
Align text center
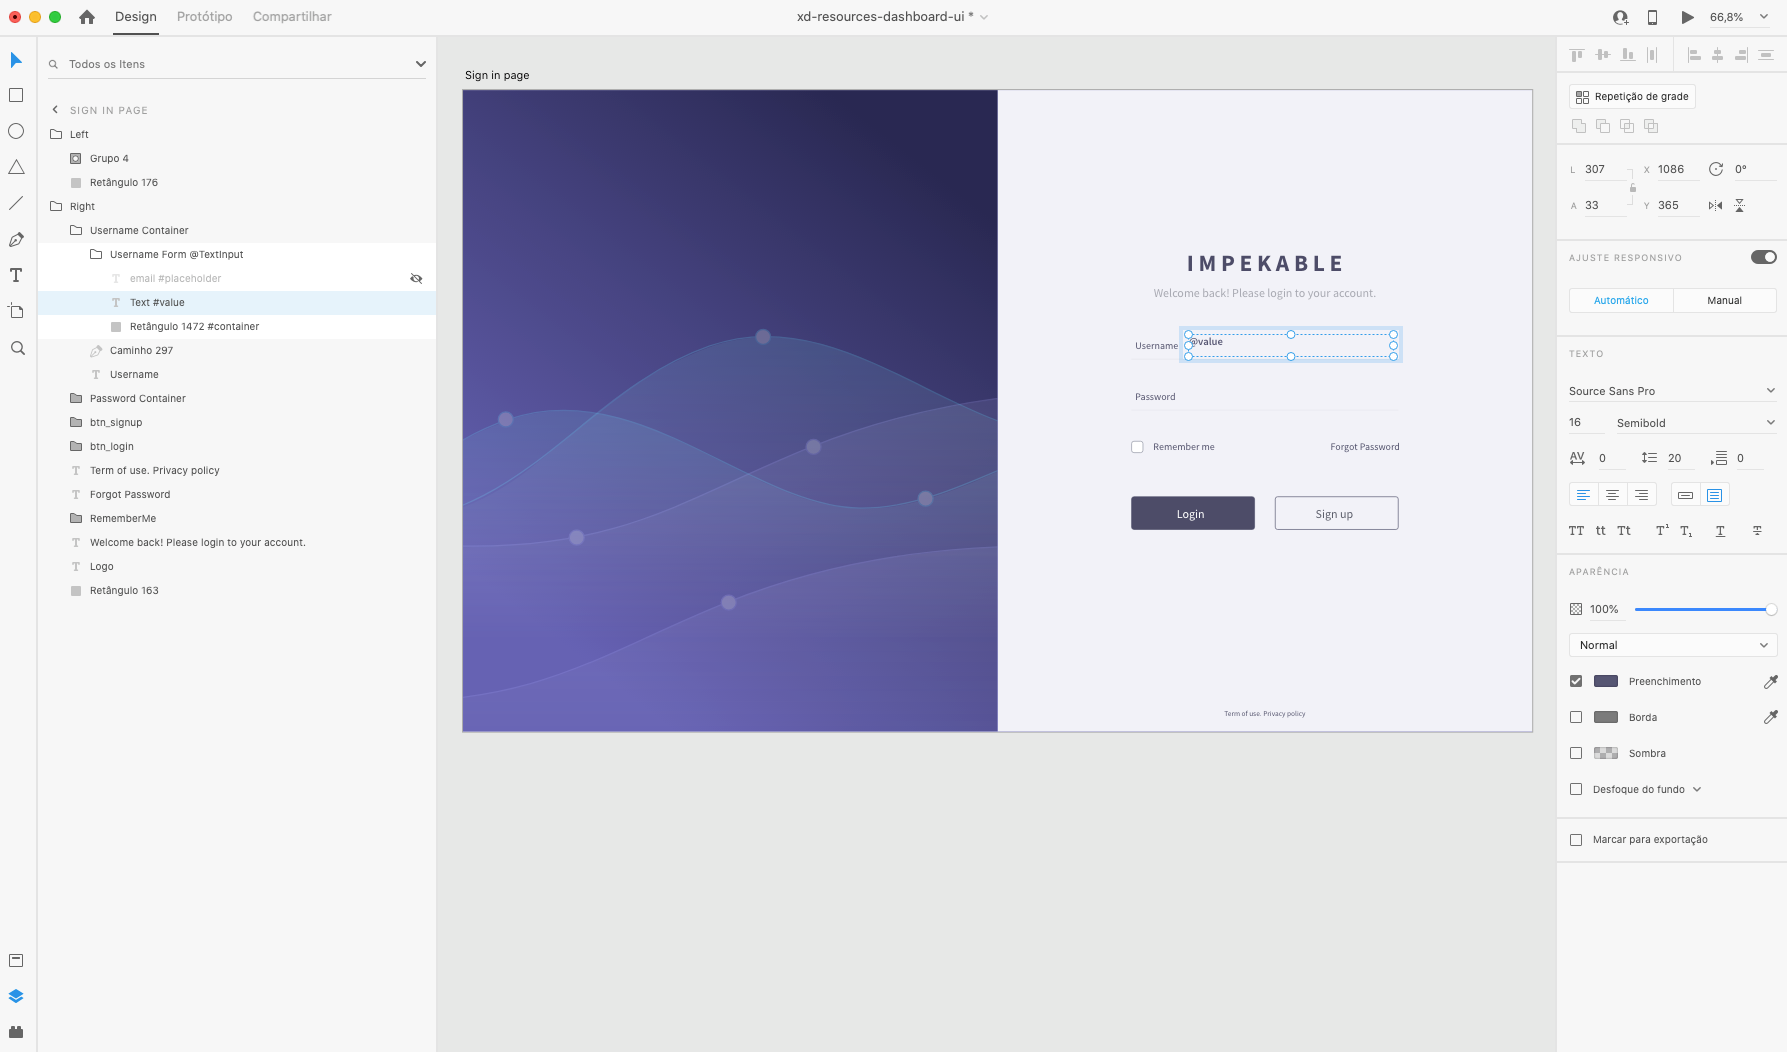click(1612, 494)
